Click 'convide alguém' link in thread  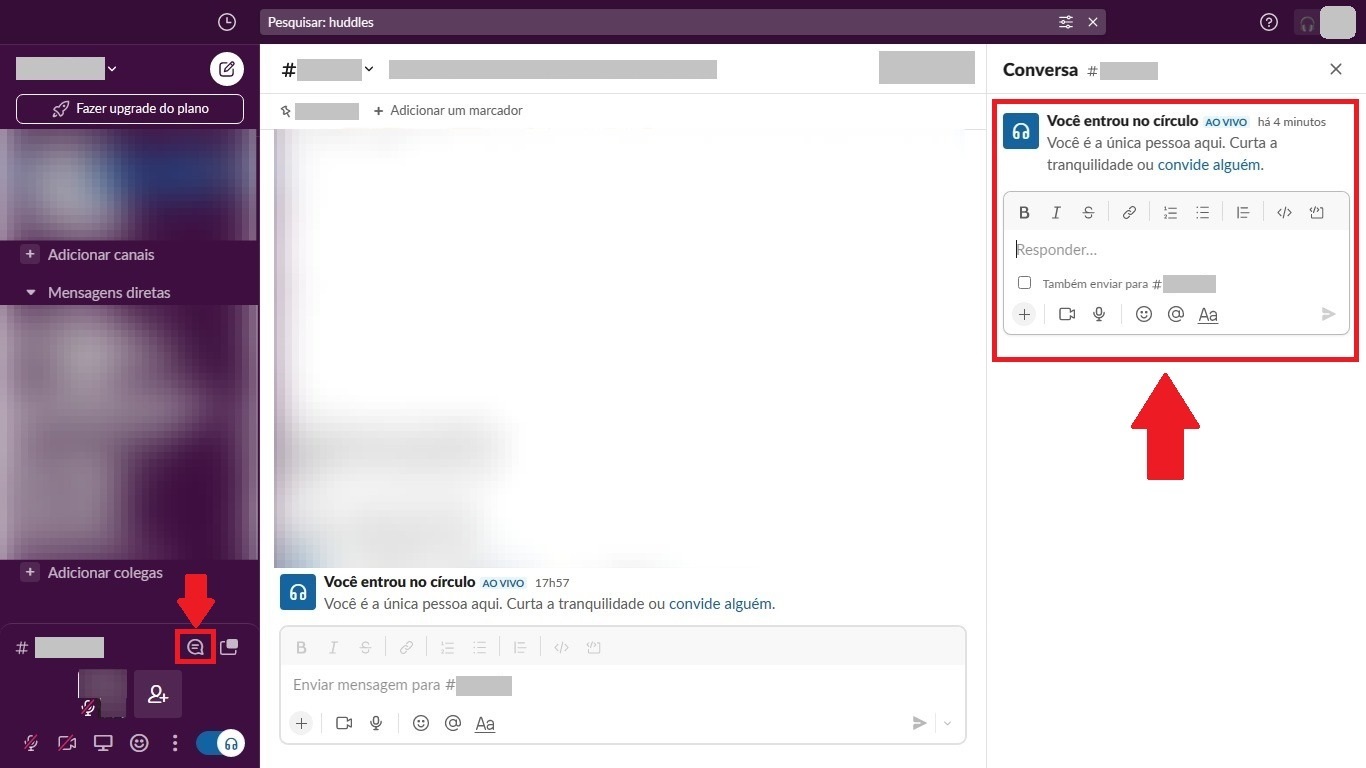[1208, 165]
